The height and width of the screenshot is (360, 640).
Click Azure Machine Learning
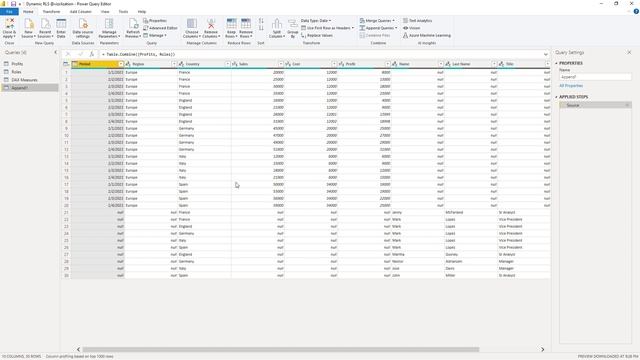coord(427,36)
